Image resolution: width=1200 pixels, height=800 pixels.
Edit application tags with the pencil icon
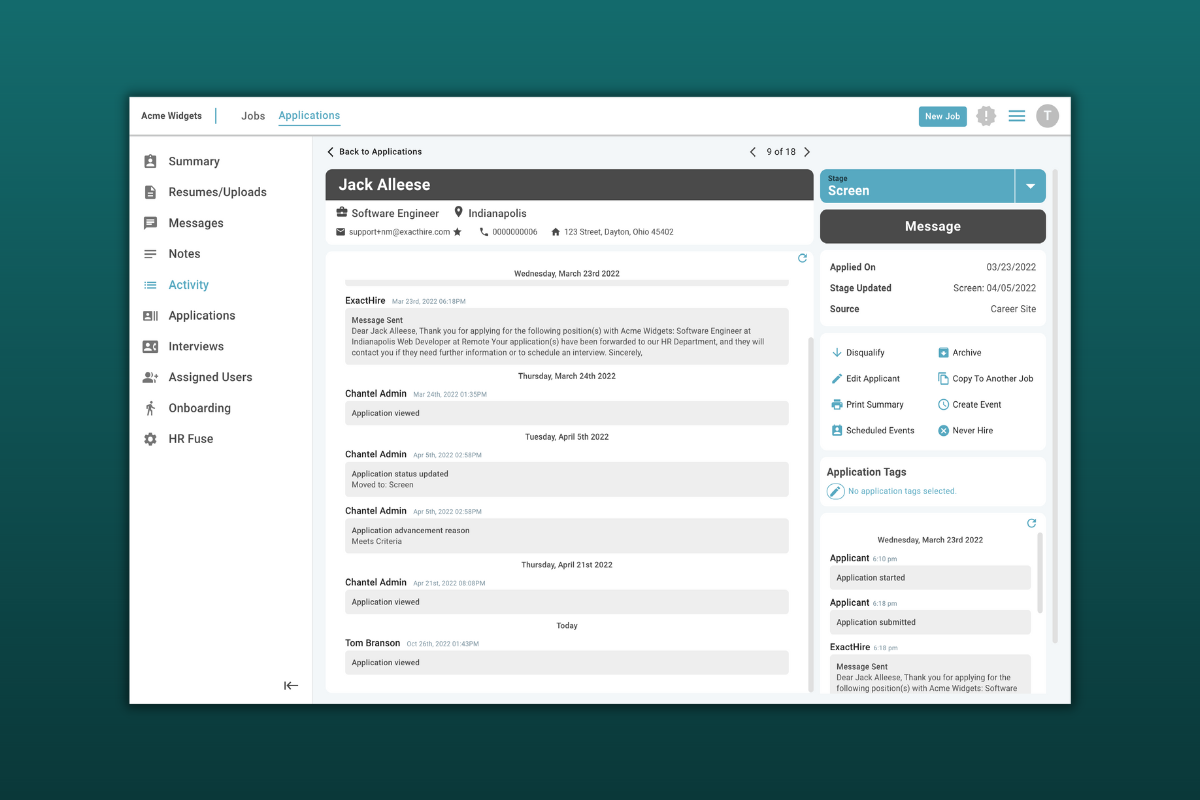click(836, 491)
